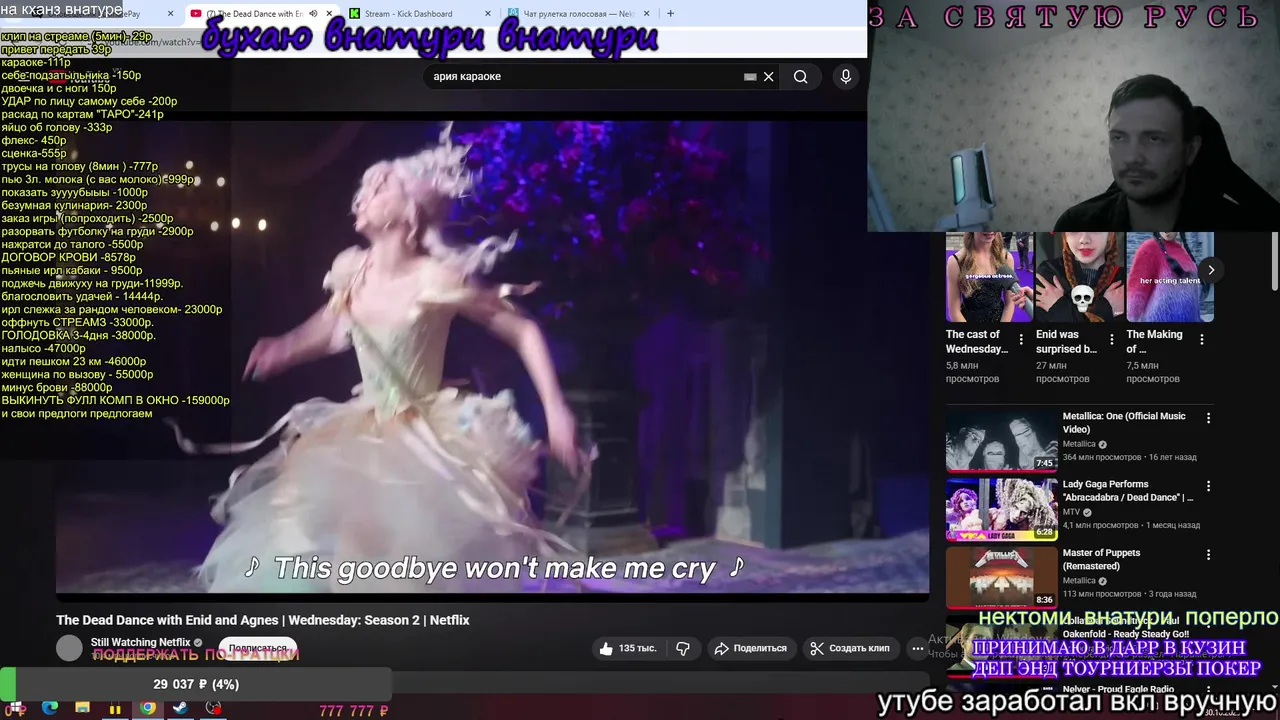Show next shorts with right chevron arrow
The width and height of the screenshot is (1280, 720).
1211,270
